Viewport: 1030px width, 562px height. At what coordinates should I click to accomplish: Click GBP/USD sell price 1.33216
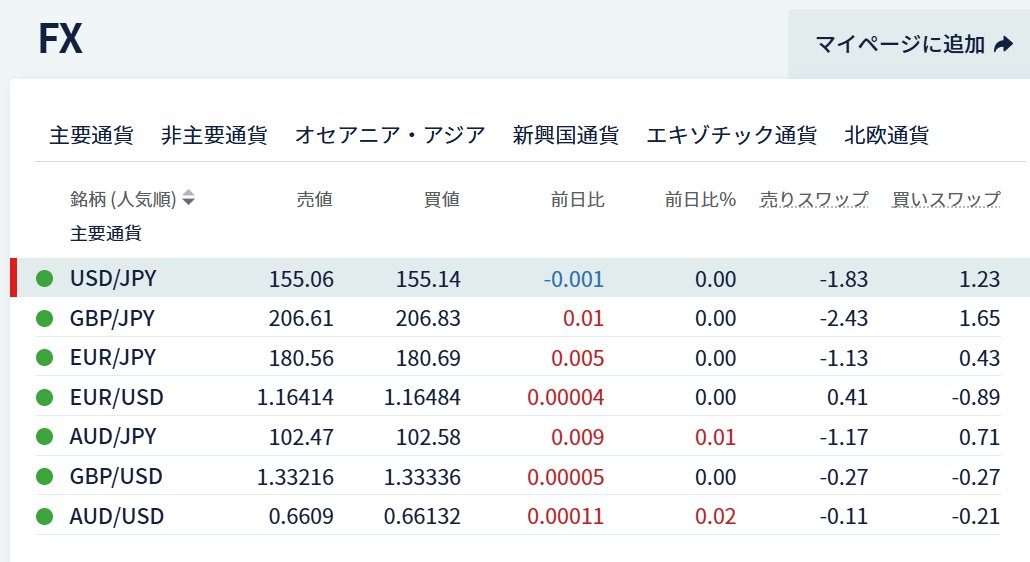pyautogui.click(x=295, y=477)
